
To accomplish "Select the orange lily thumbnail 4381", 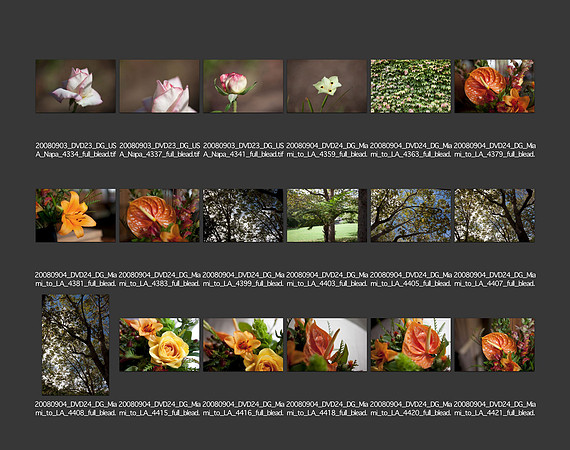I will tap(76, 215).
